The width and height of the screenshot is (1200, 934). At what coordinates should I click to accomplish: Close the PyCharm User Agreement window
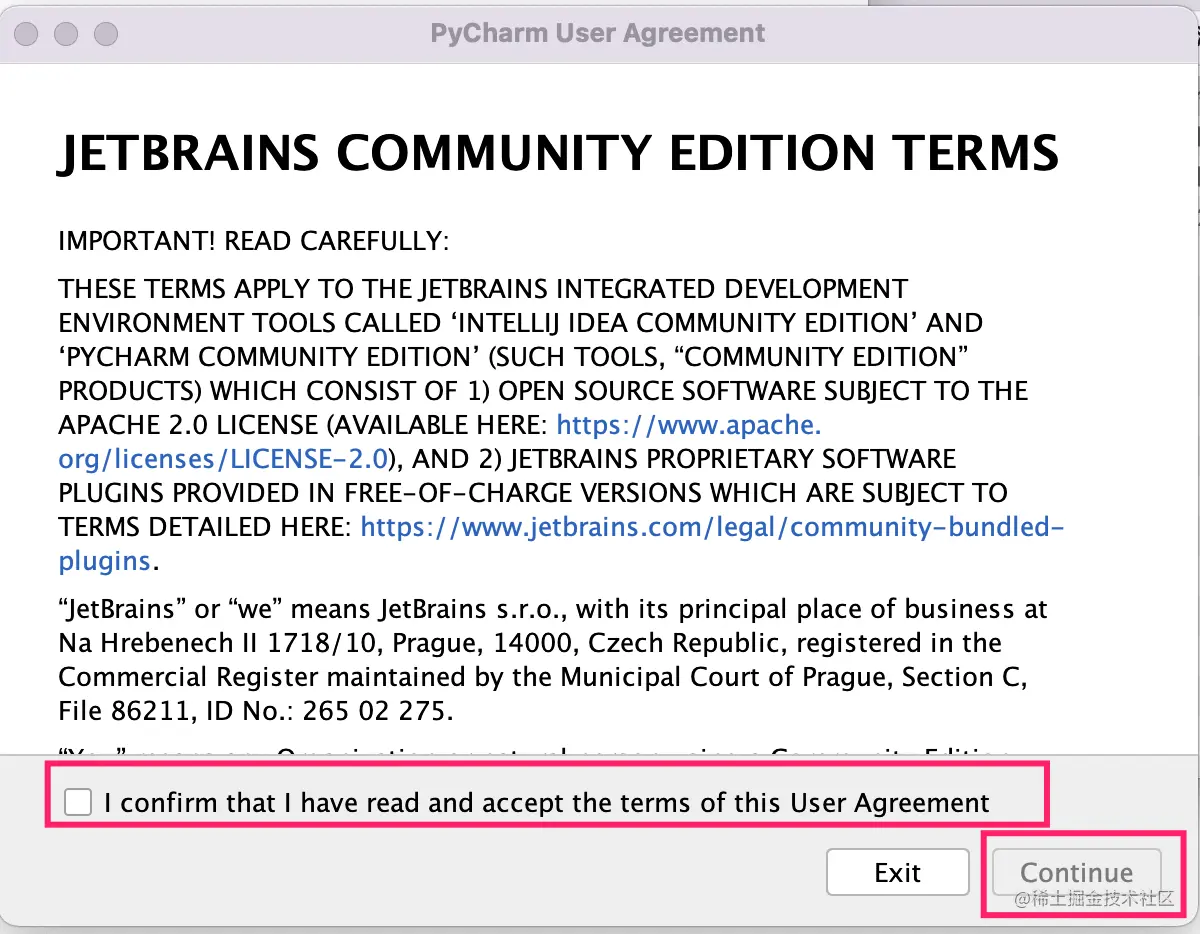27,34
